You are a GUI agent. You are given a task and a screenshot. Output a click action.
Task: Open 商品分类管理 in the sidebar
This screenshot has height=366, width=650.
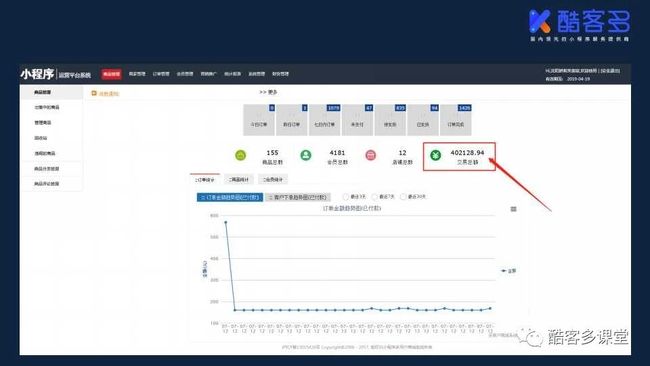point(47,169)
